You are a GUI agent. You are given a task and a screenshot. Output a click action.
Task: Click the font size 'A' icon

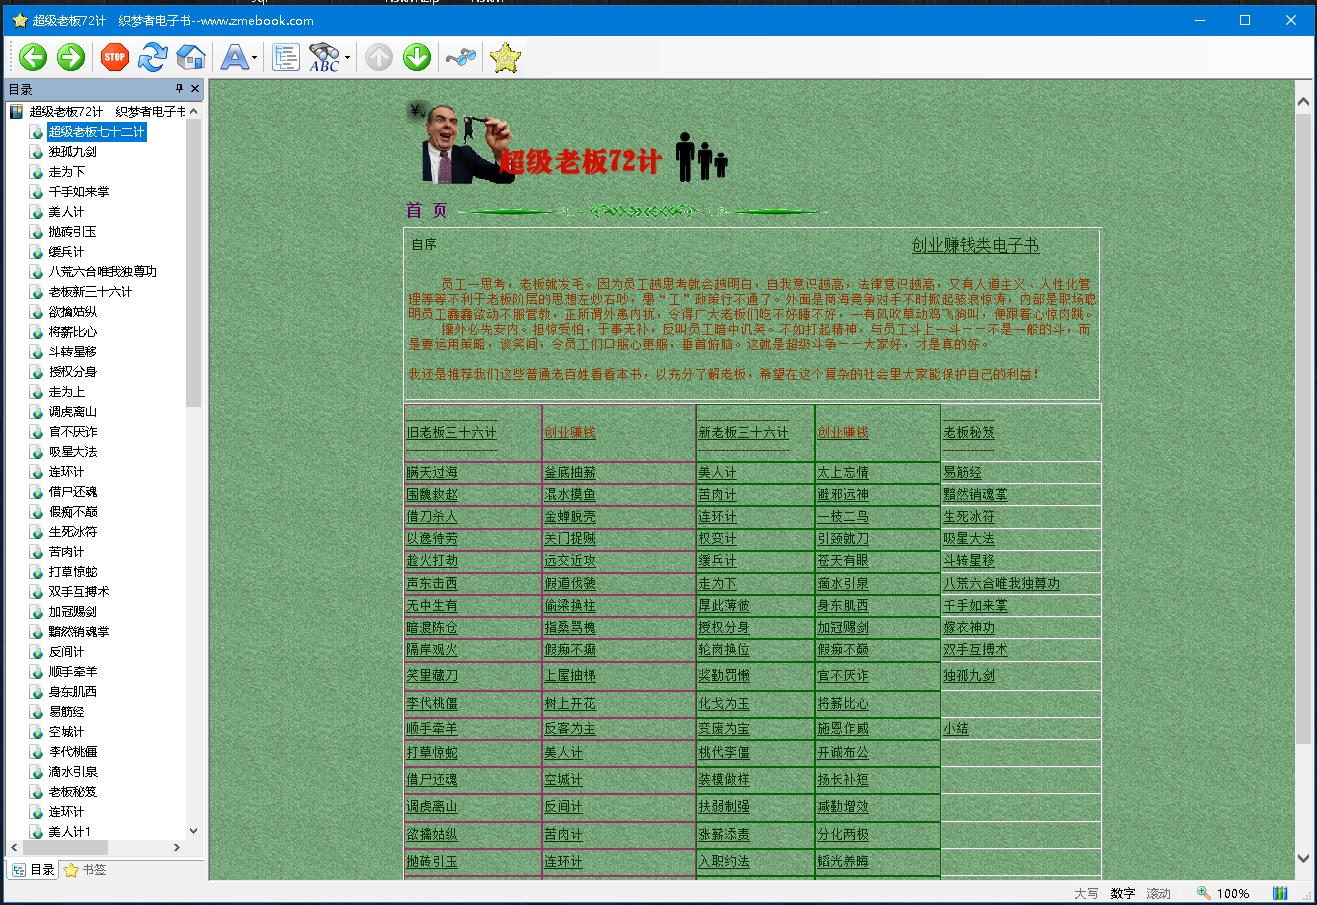pos(234,57)
